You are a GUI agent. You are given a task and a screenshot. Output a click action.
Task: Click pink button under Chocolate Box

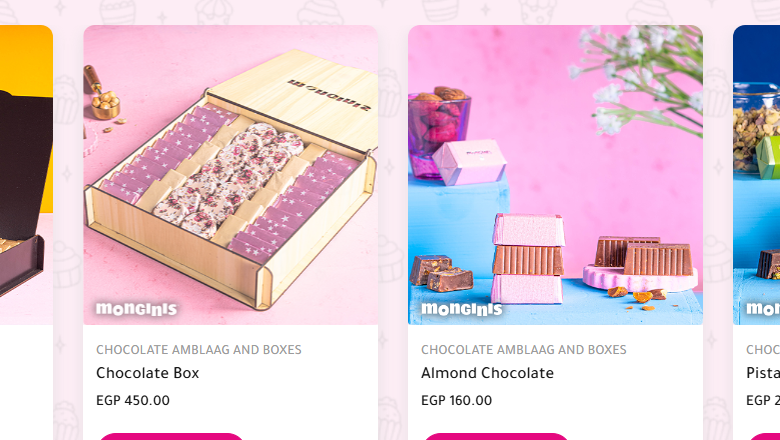(171, 437)
